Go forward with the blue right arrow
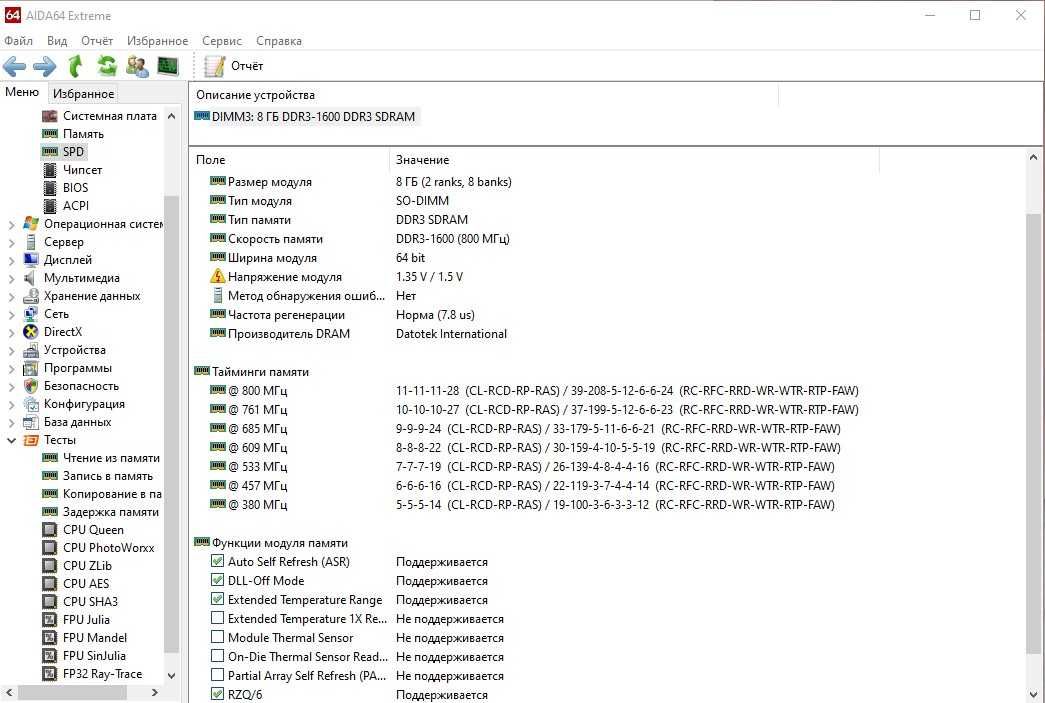This screenshot has height=703, width=1045. [x=45, y=66]
